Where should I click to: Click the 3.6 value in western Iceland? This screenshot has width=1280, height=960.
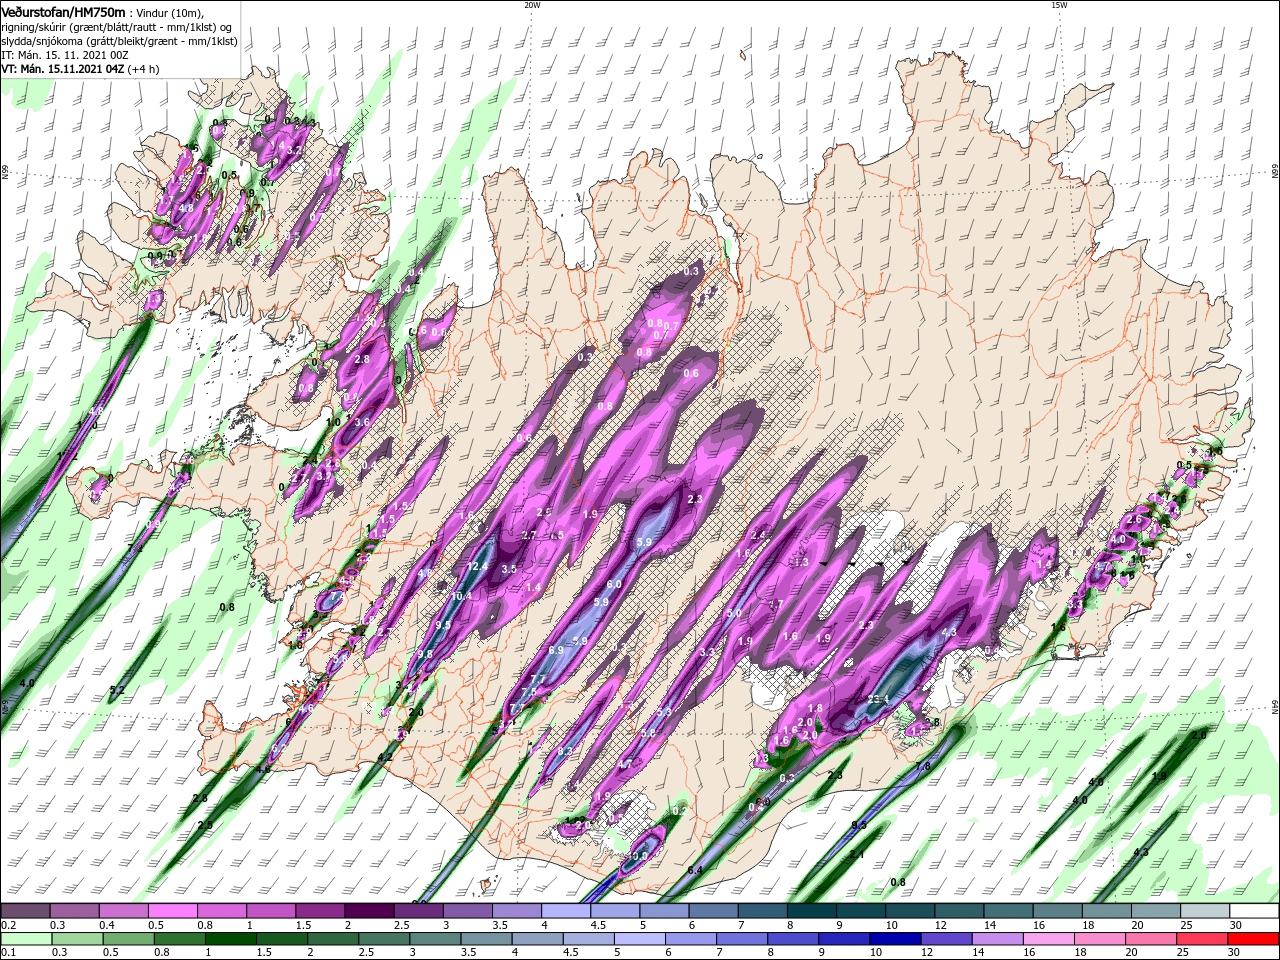pyautogui.click(x=362, y=423)
